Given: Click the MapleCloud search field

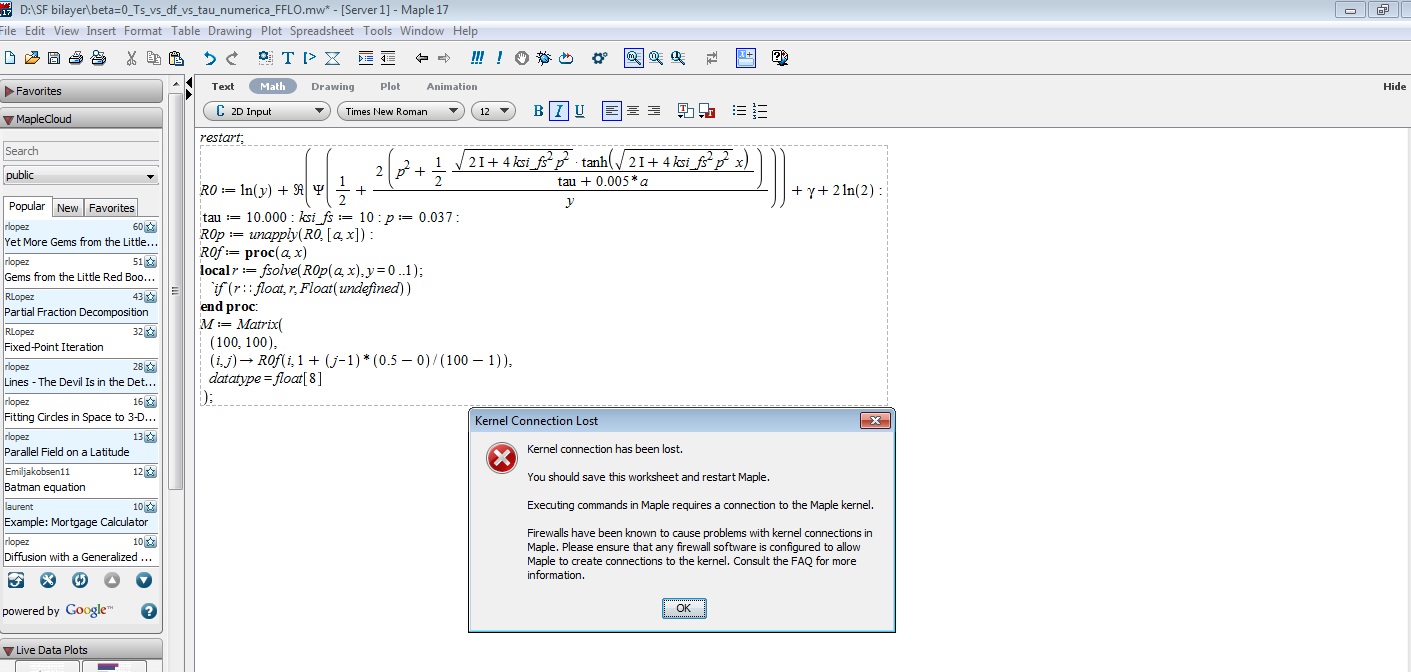Looking at the screenshot, I should (81, 151).
